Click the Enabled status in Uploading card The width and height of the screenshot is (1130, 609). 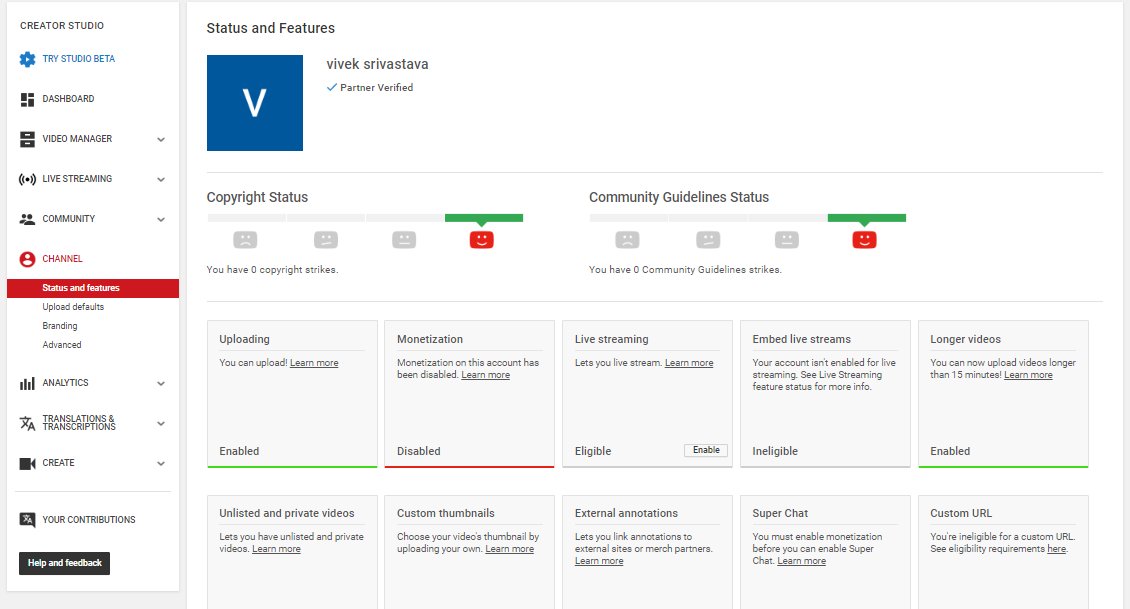(x=239, y=451)
